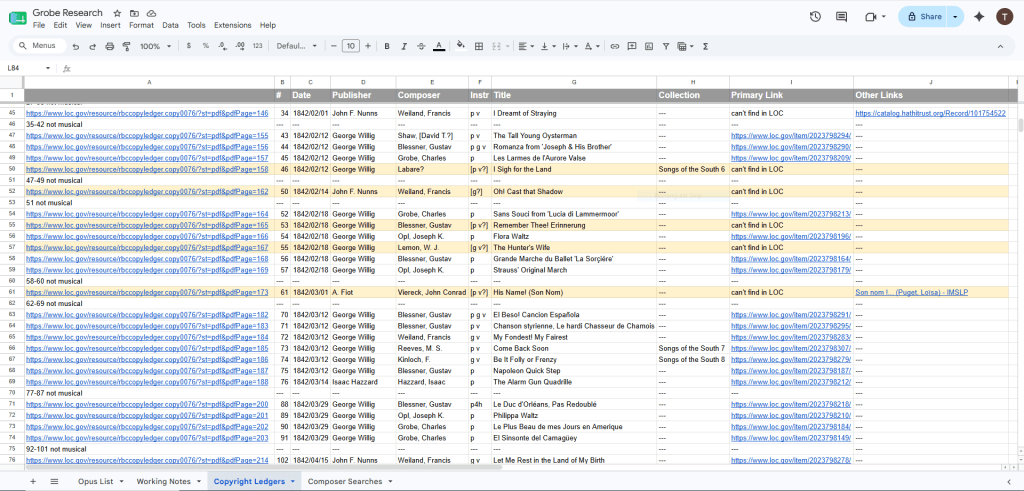Open the name box dropdown arrow

[48, 69]
